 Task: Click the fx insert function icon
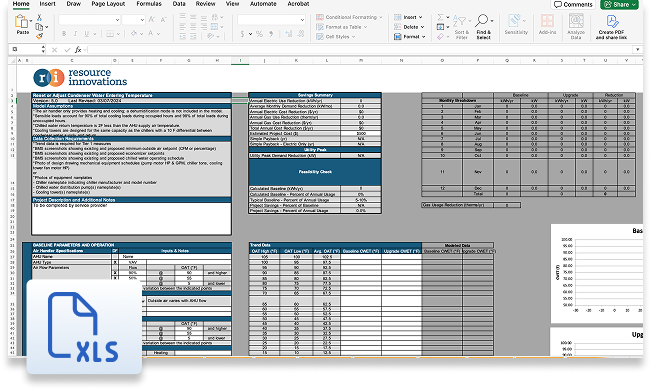(78, 49)
